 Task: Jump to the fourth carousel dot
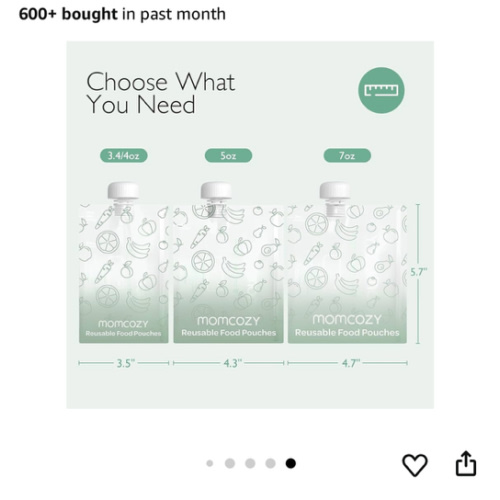[270, 463]
